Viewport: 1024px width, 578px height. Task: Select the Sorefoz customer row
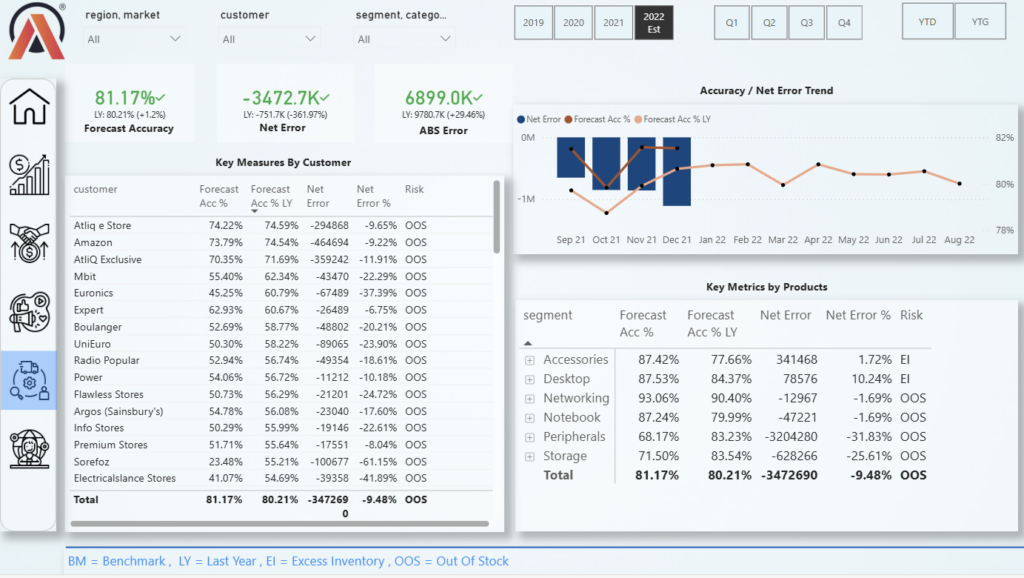point(250,462)
